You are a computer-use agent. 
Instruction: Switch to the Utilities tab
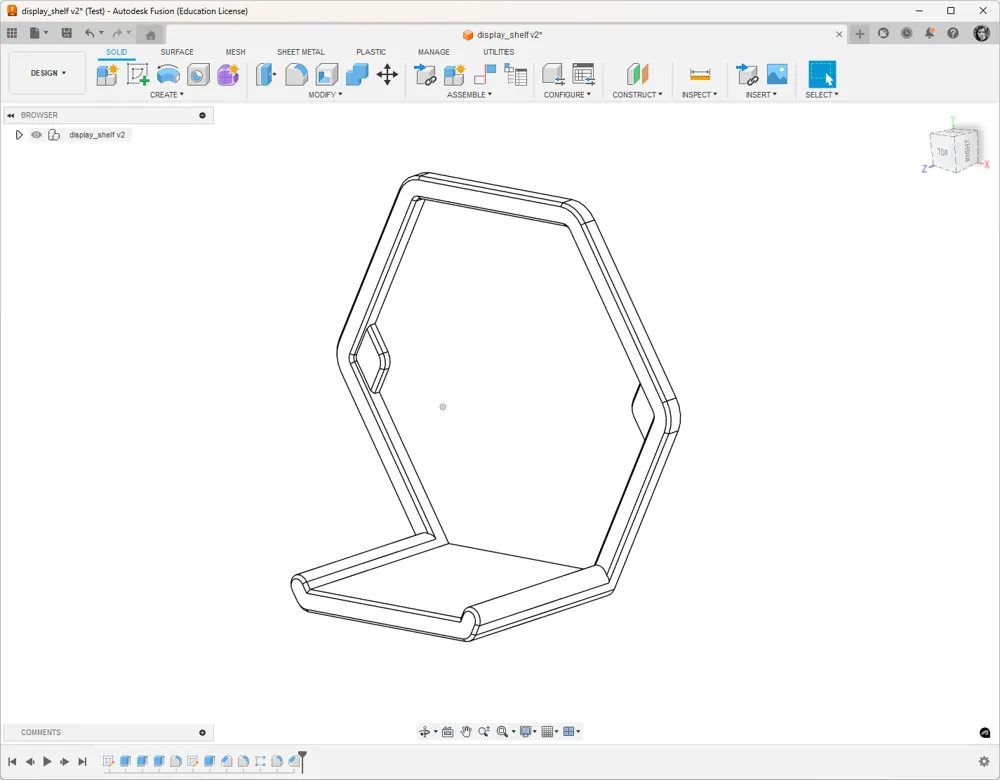tap(498, 52)
